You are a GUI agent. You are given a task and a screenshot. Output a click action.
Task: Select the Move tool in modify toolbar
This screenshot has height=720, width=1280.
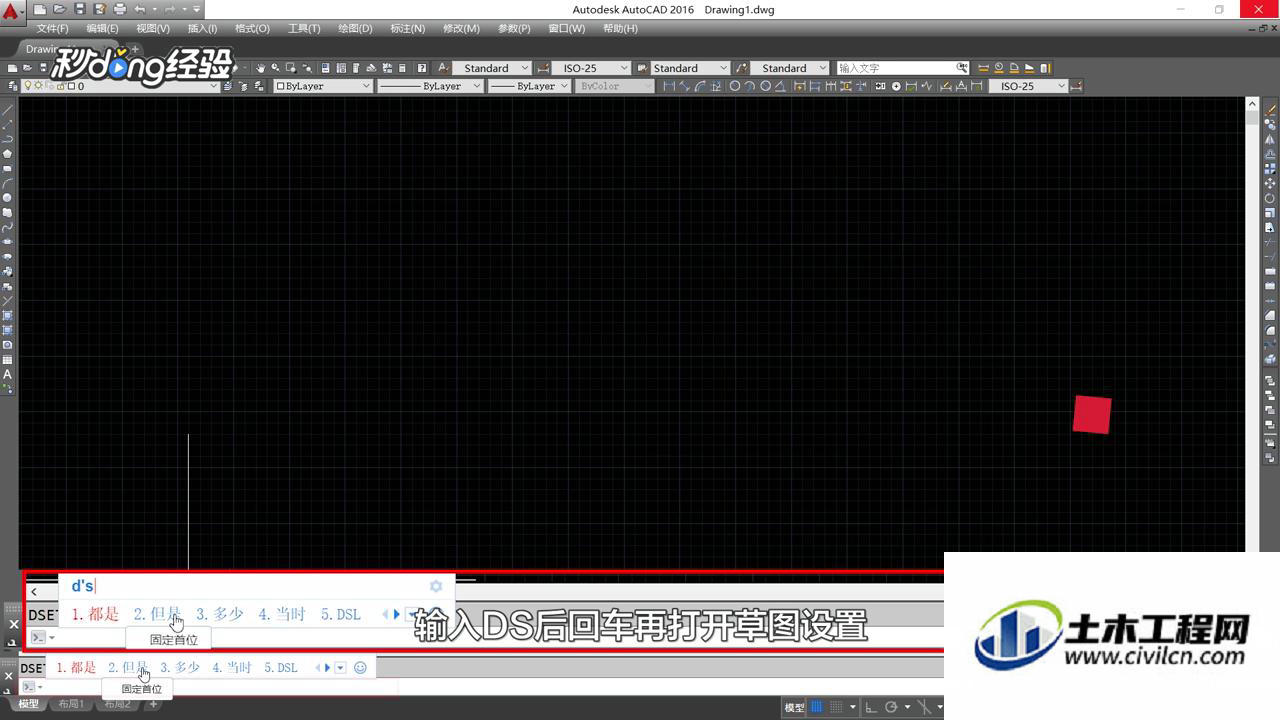(1271, 183)
